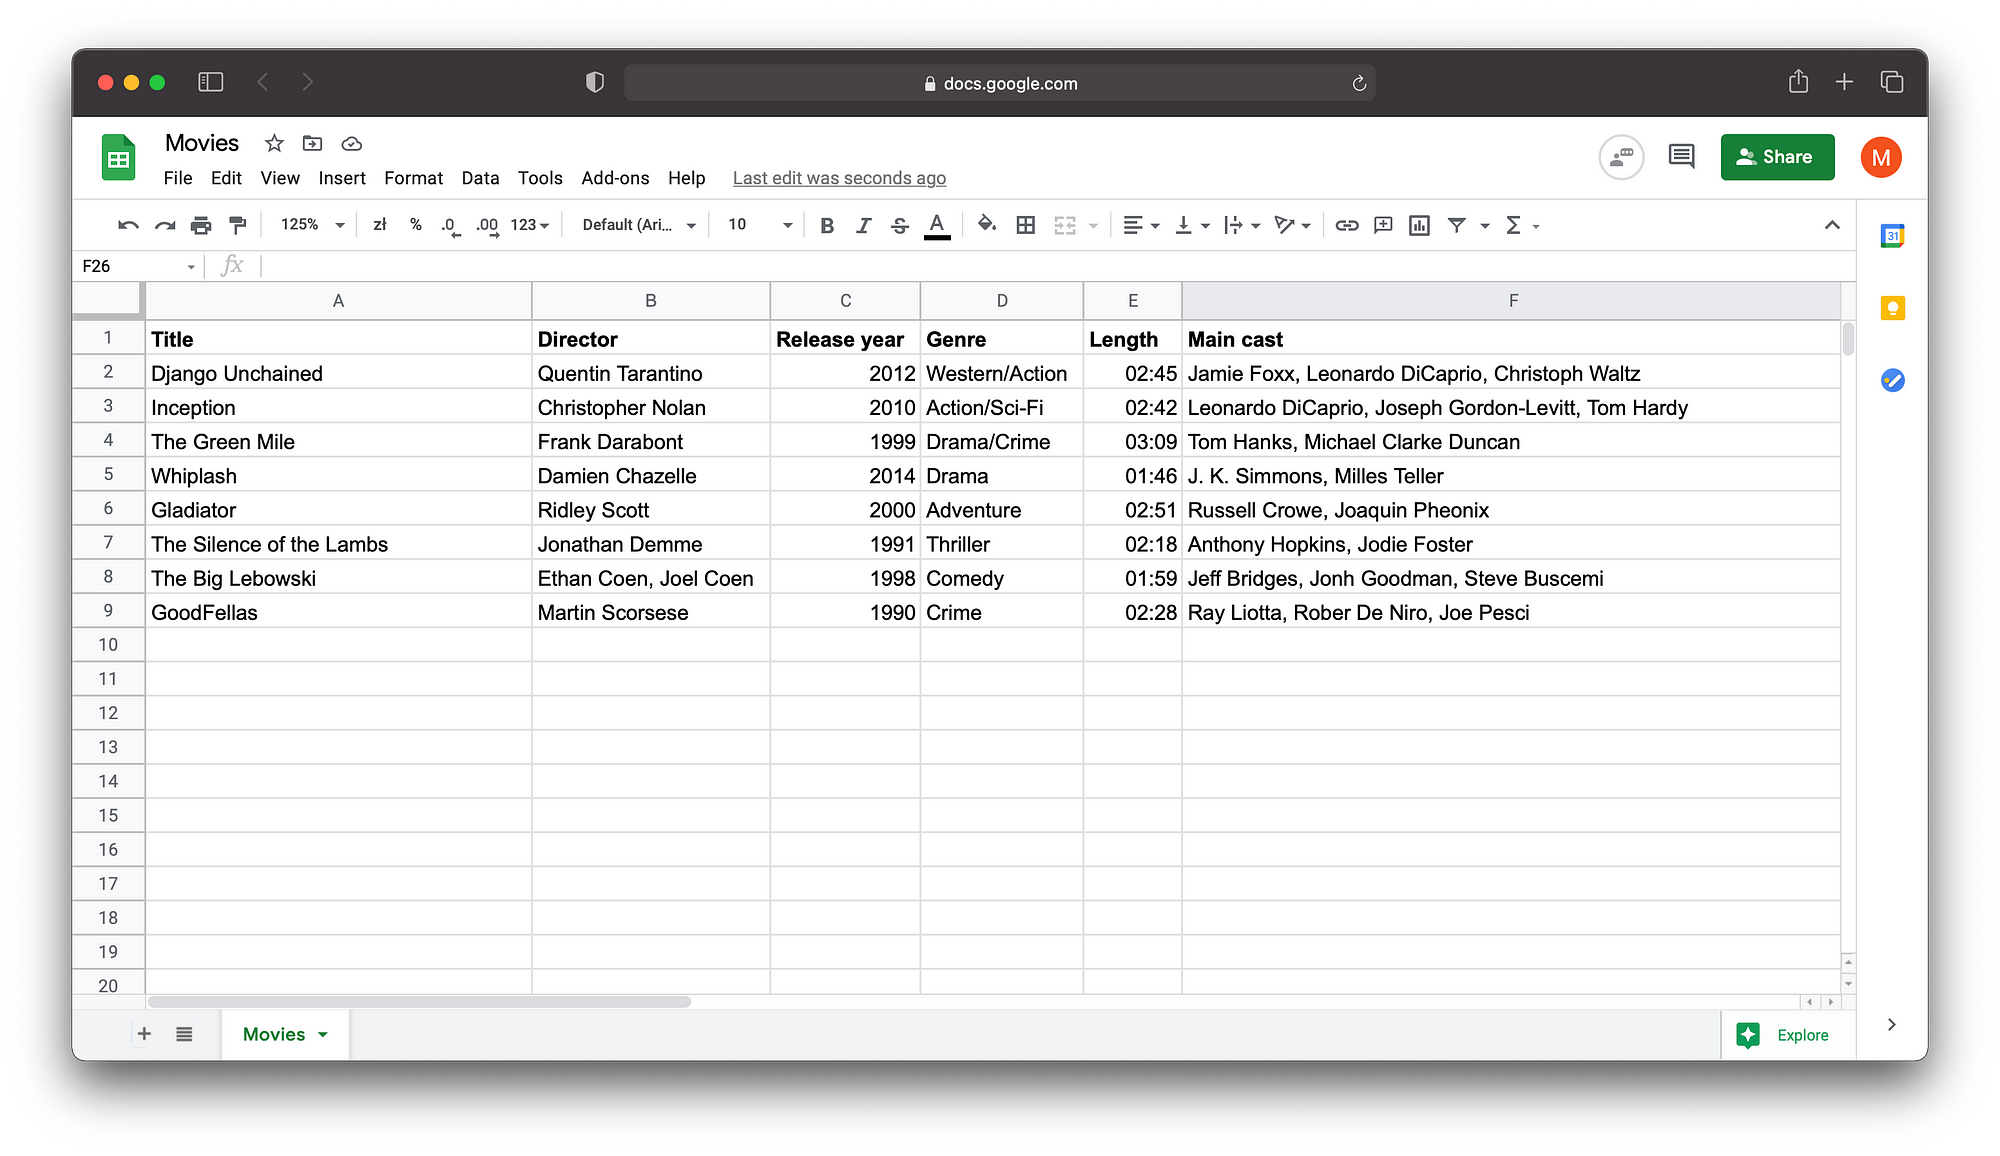Screen dimensions: 2000x1156
Task: Click the Redo arrow icon
Action: point(165,225)
